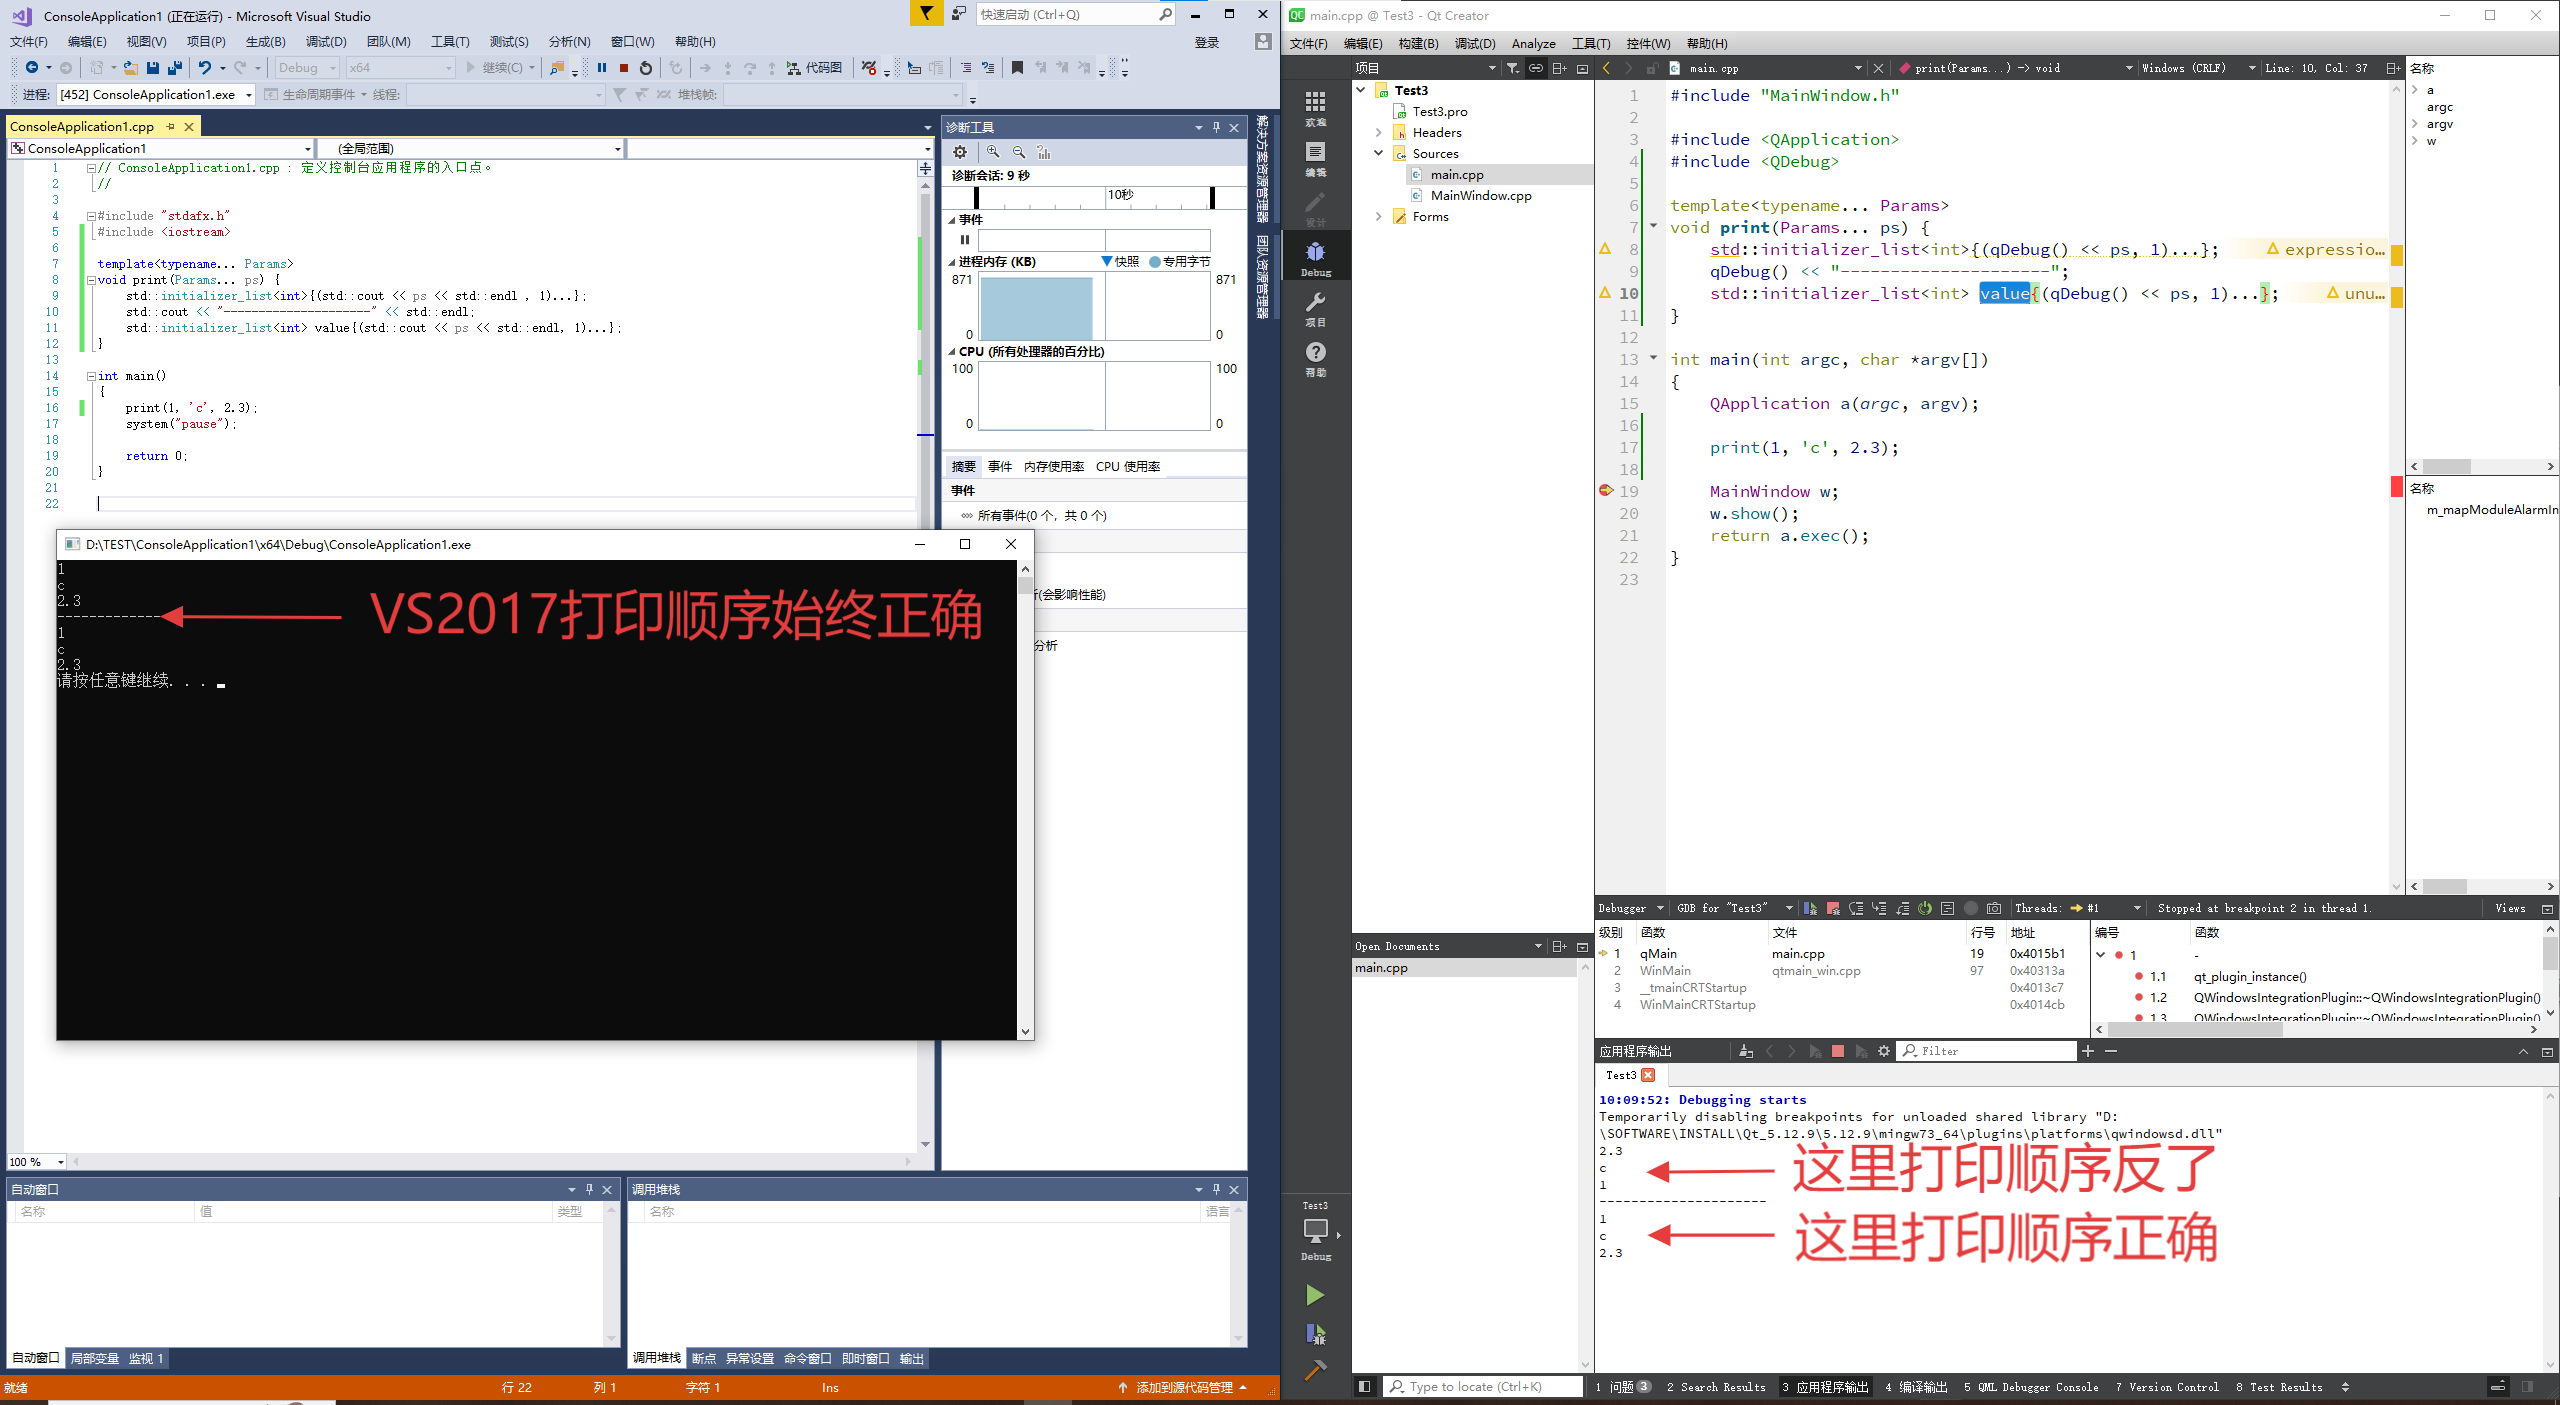Stop application in 应用程序输出 pane

point(1838,1051)
